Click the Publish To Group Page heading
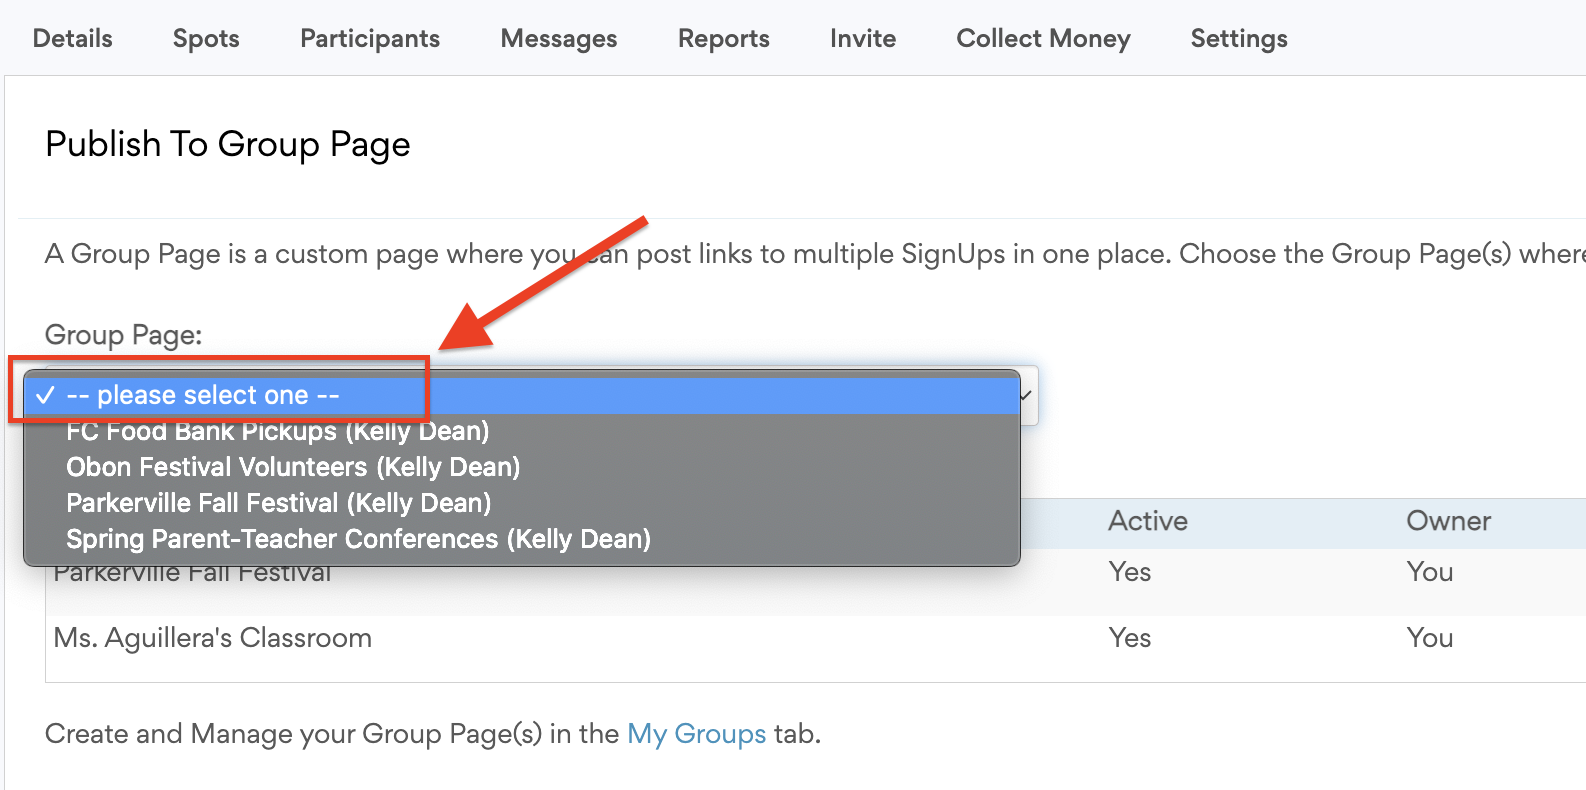This screenshot has height=790, width=1586. pos(228,145)
